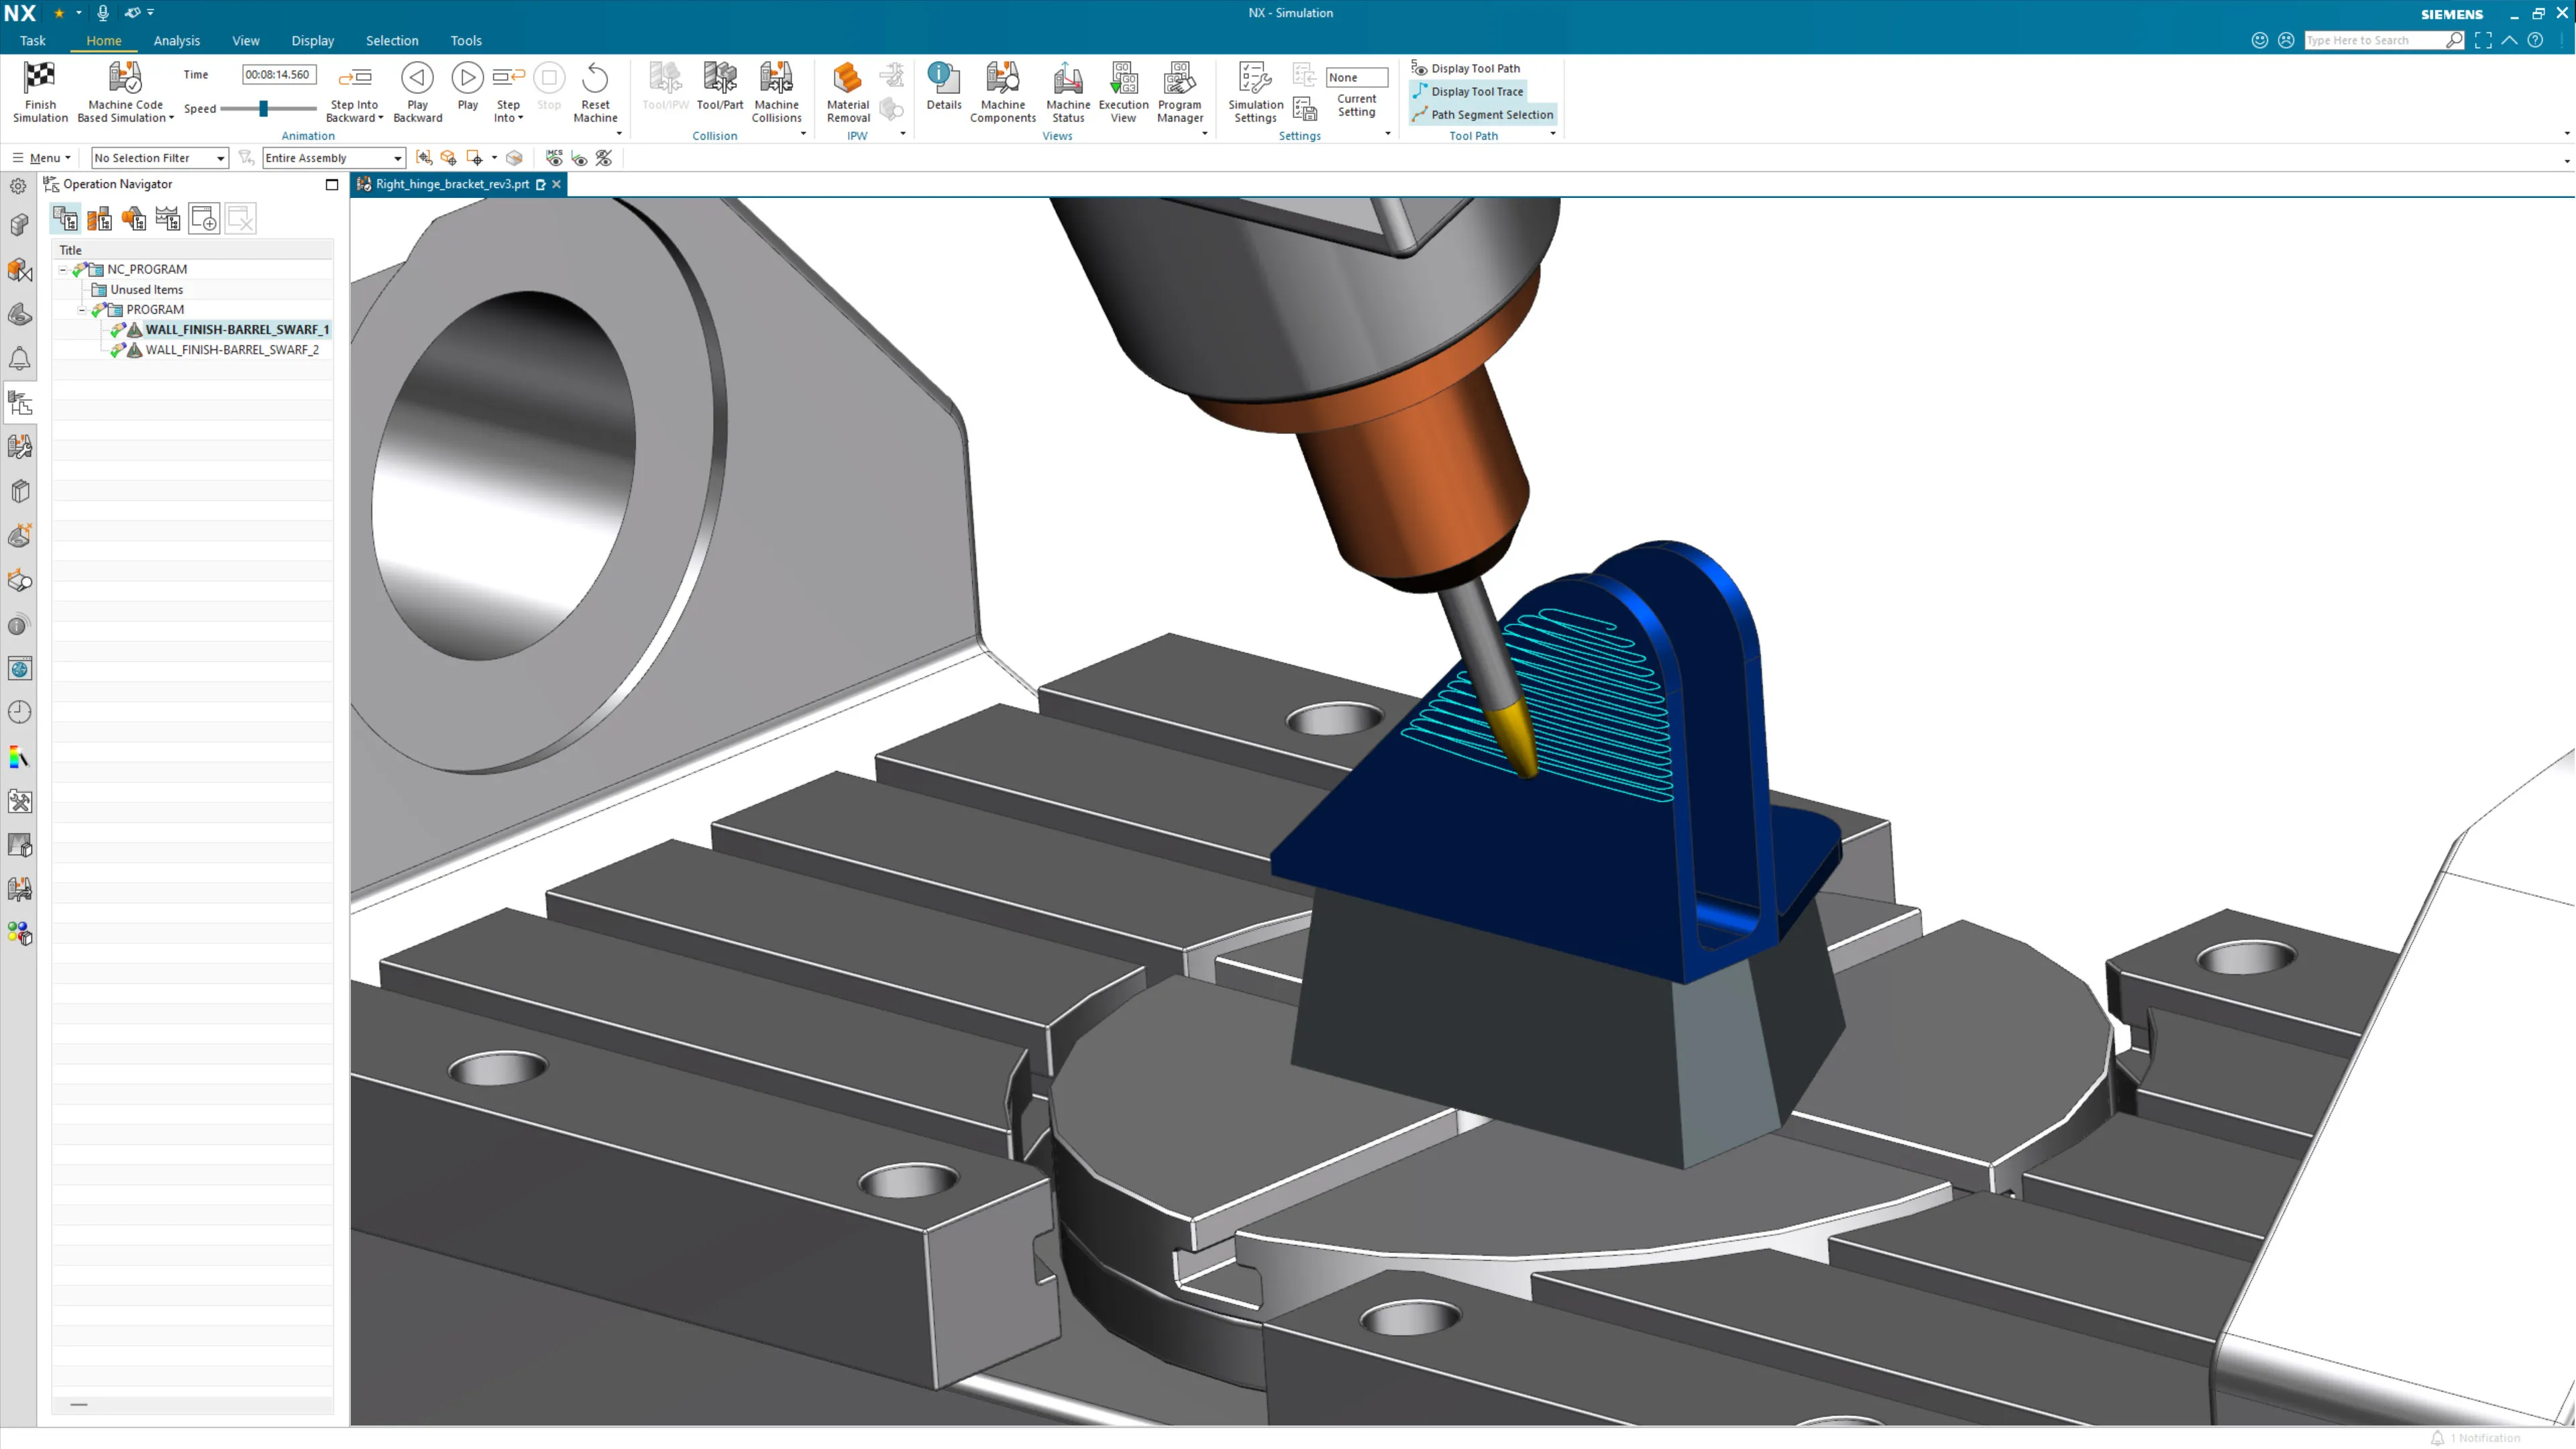Toggle Path Segment Selection
Screen dimensions: 2576x1449
point(1491,114)
